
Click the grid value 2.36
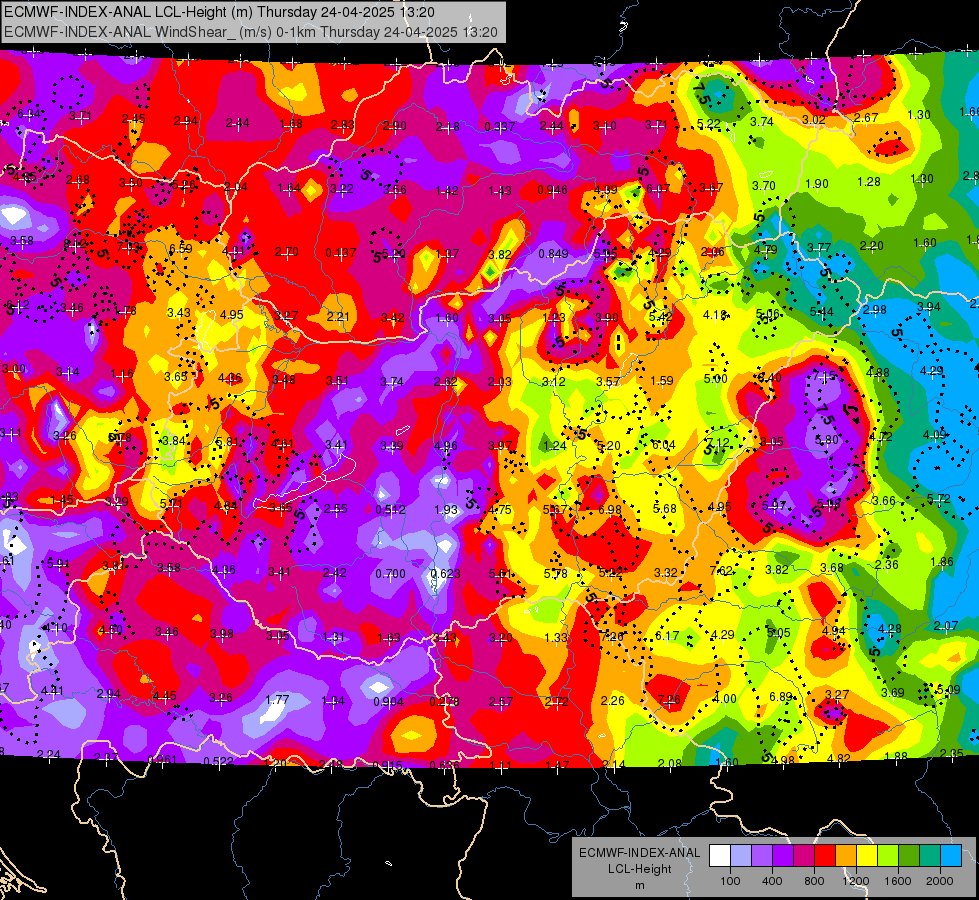(887, 565)
